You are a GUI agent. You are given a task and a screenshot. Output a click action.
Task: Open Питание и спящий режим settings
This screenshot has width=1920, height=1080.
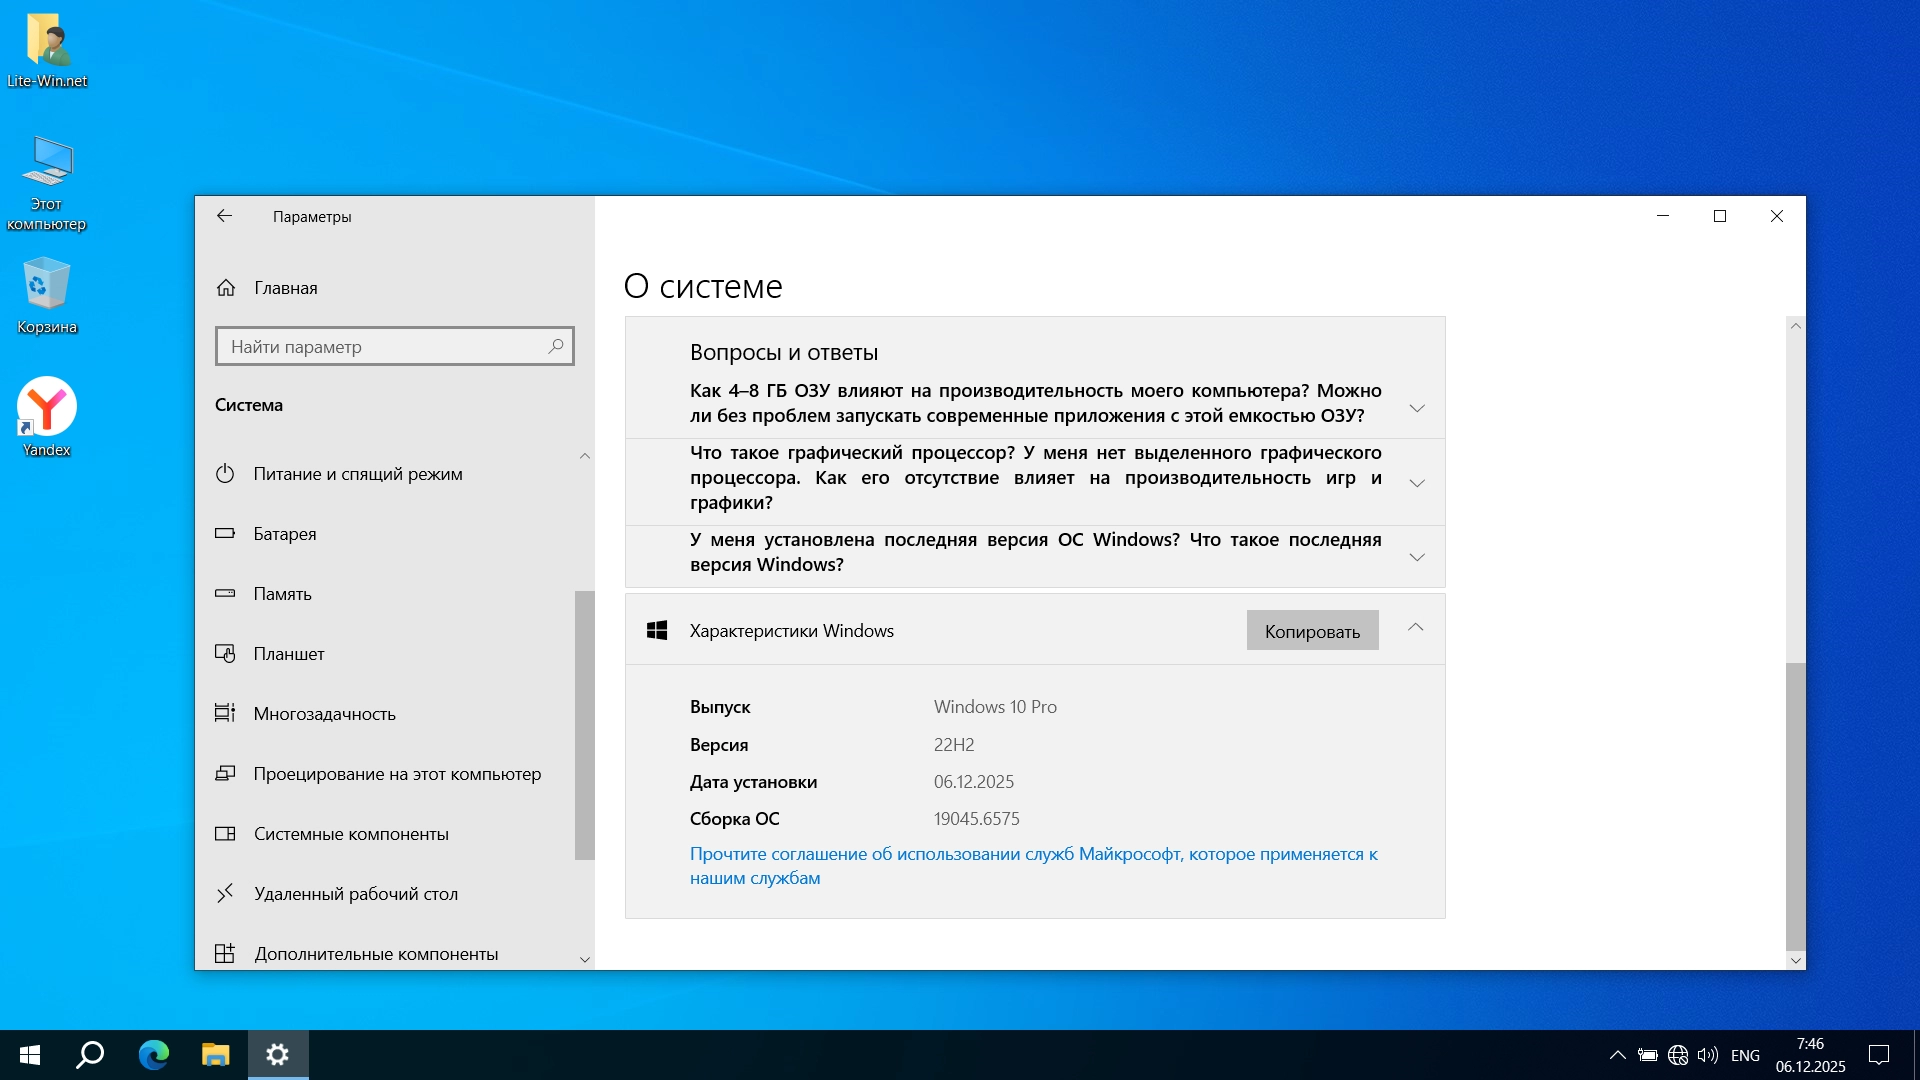click(x=357, y=474)
